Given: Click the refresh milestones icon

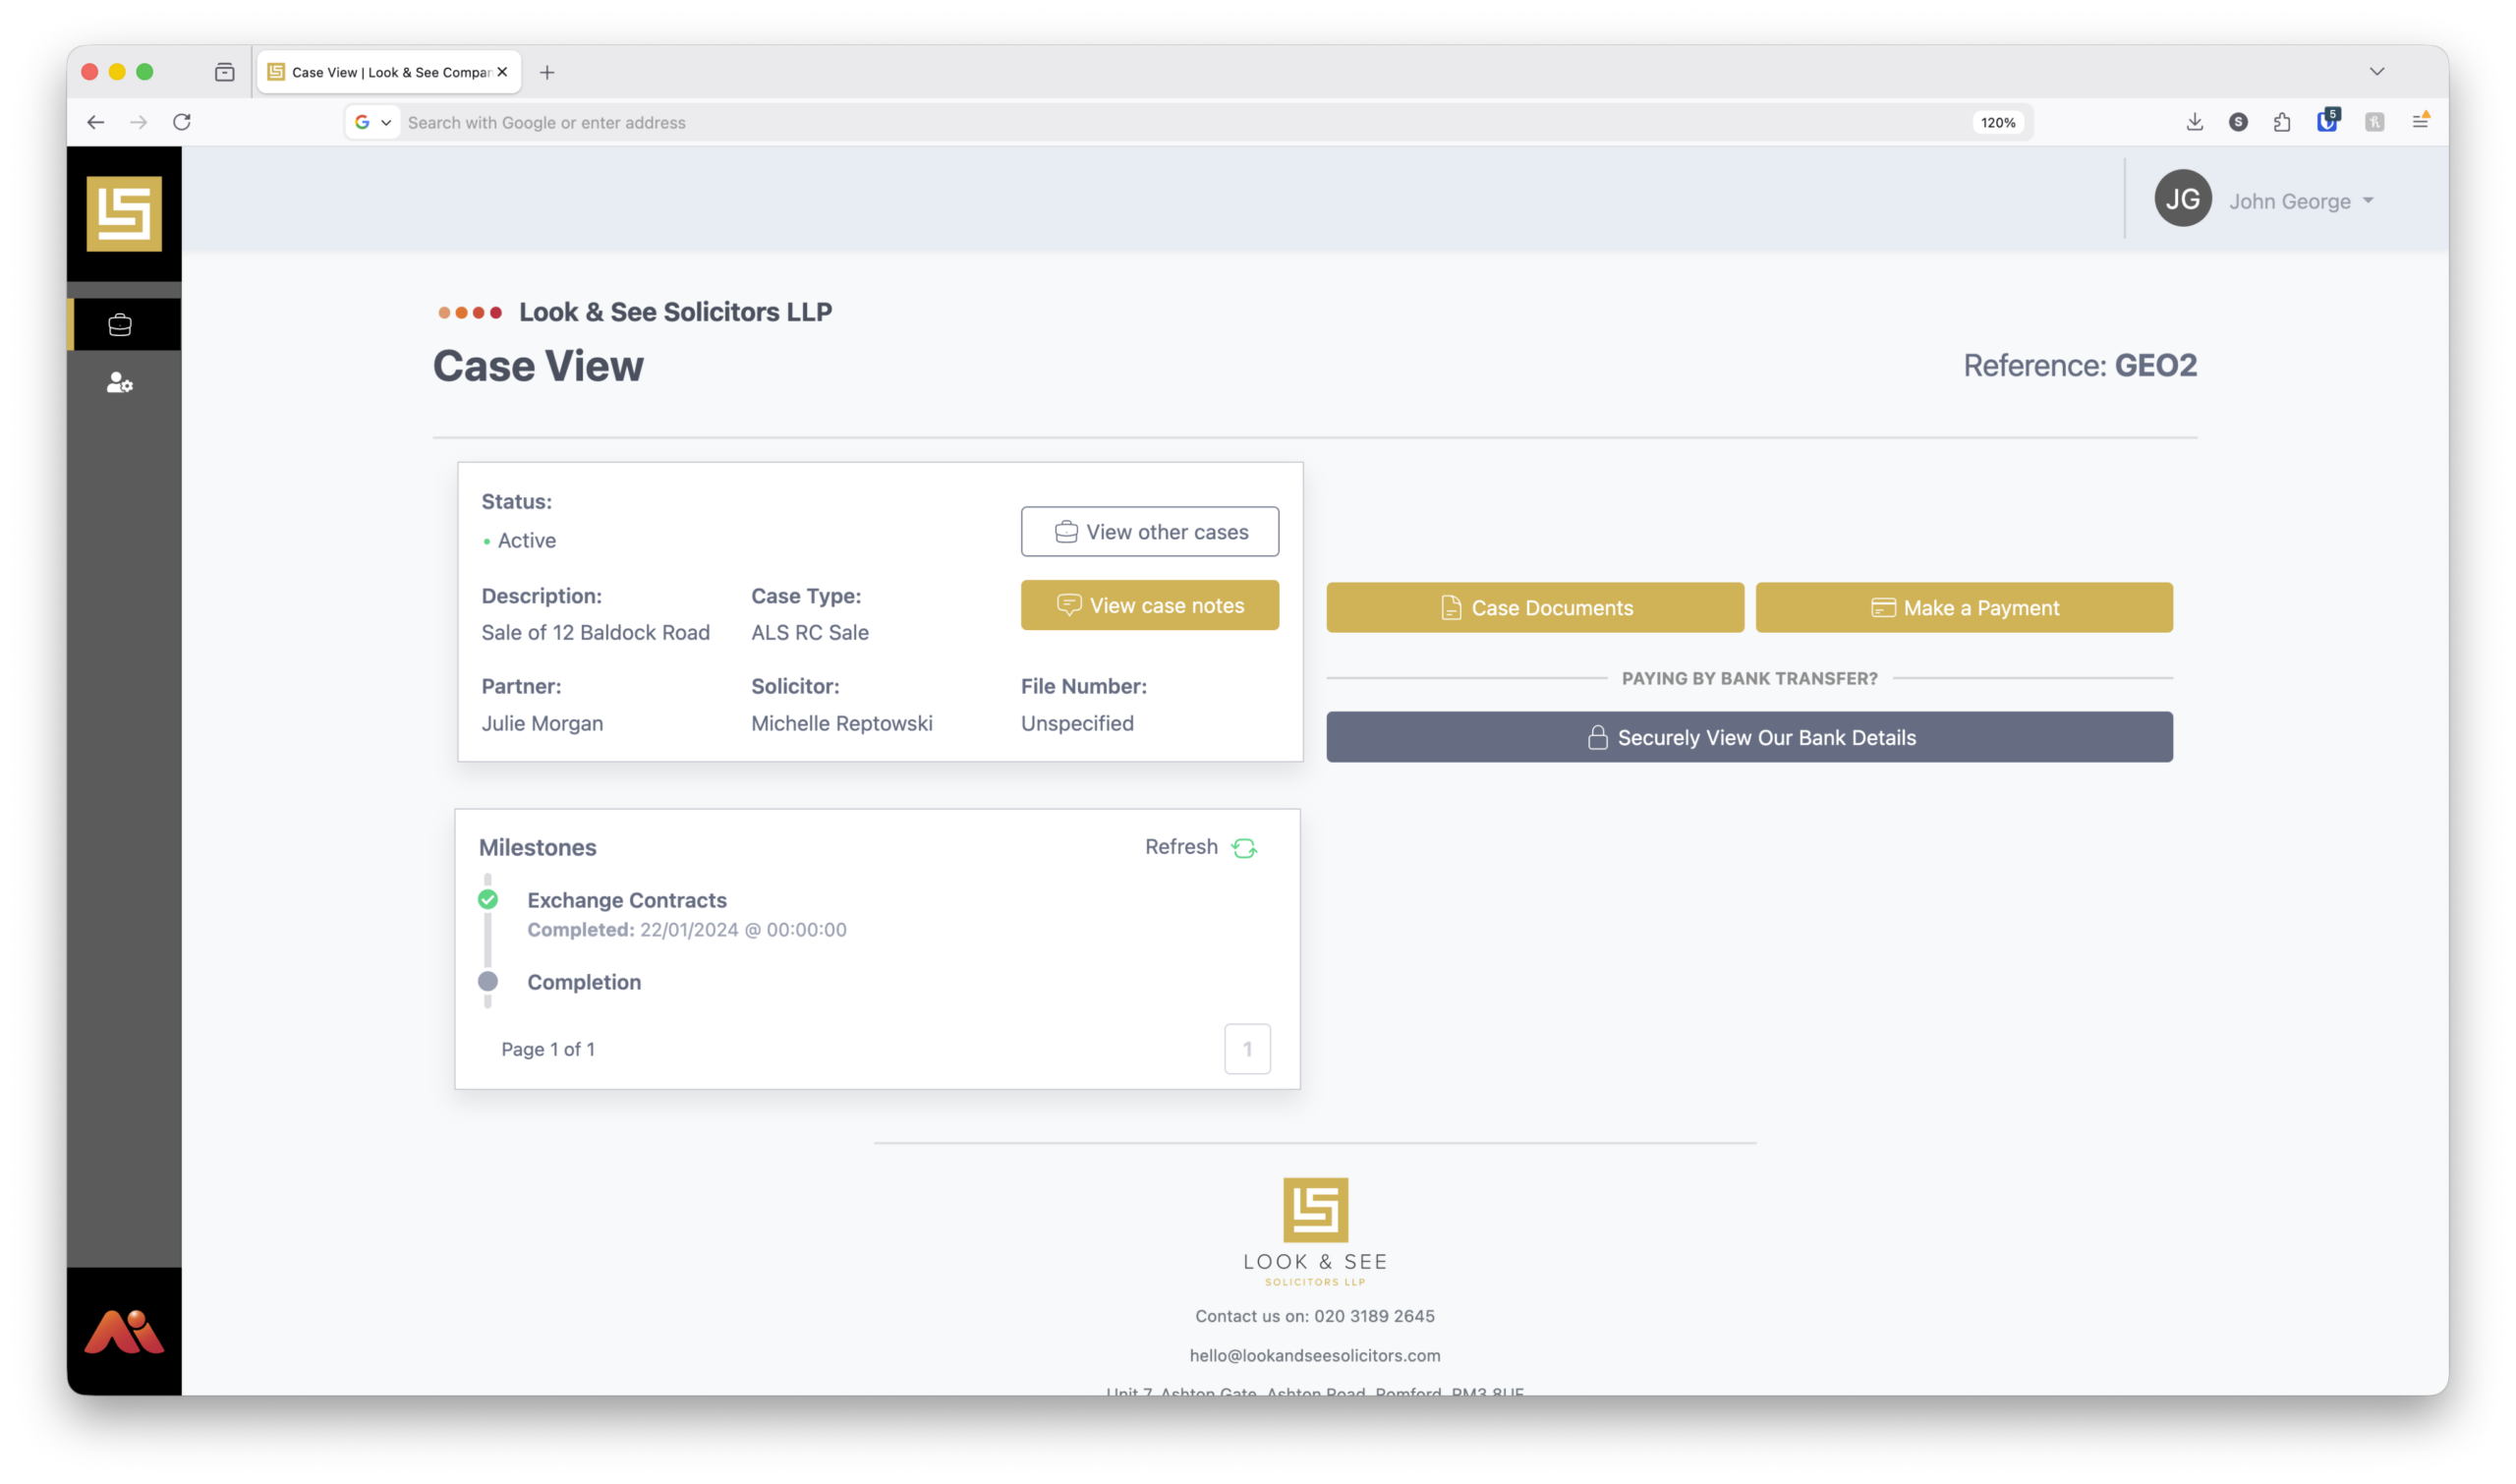Looking at the screenshot, I should (1244, 848).
